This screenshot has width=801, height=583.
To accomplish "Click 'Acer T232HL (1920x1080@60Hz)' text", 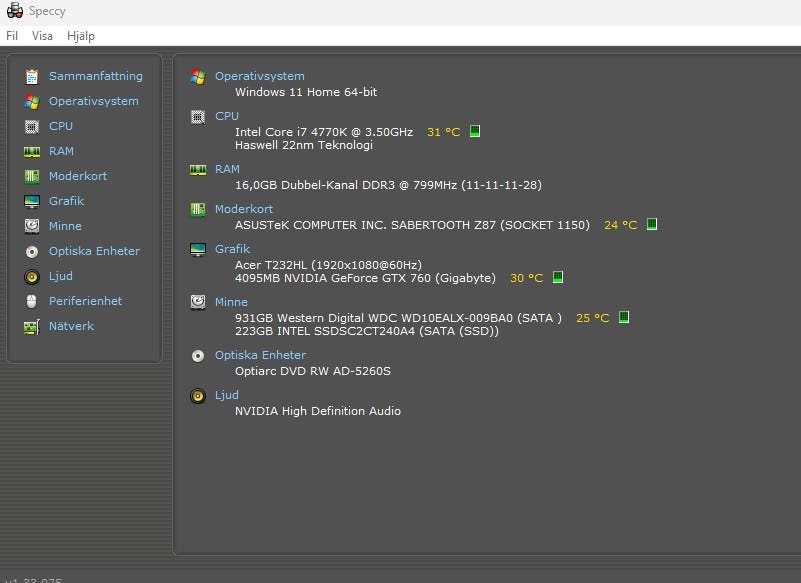I will (x=328, y=265).
